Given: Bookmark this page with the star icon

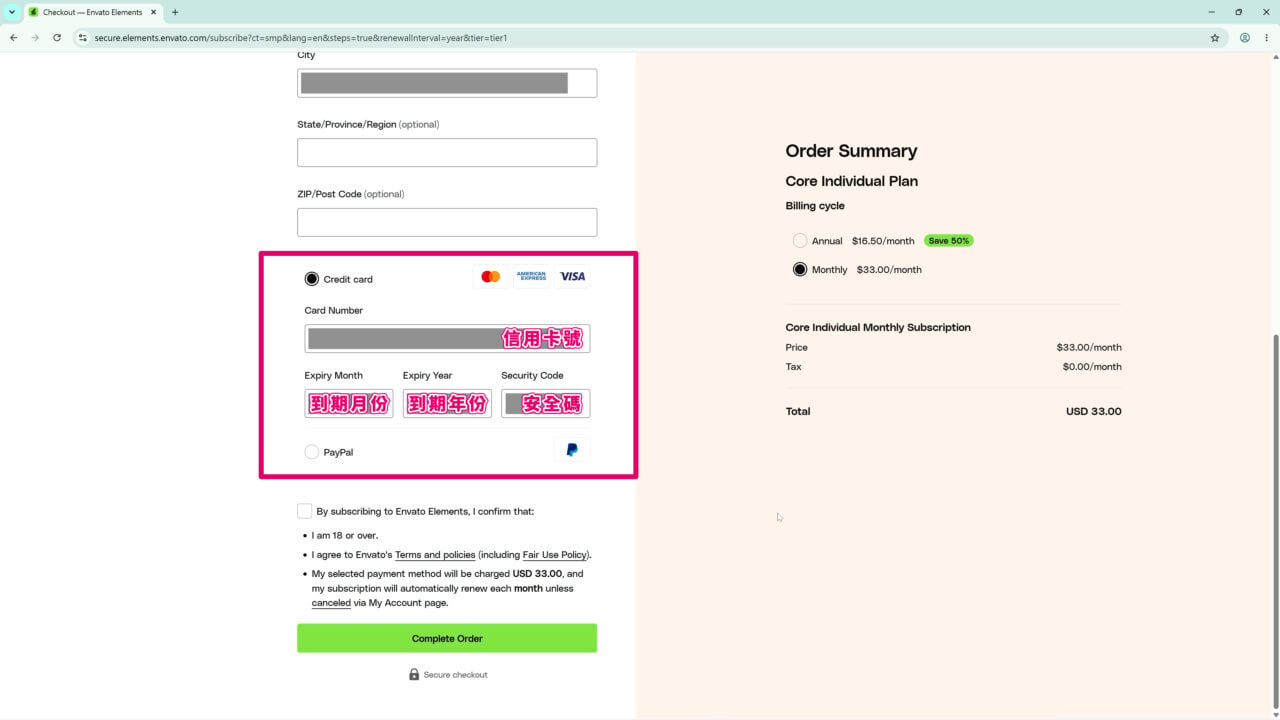Looking at the screenshot, I should click(x=1215, y=38).
